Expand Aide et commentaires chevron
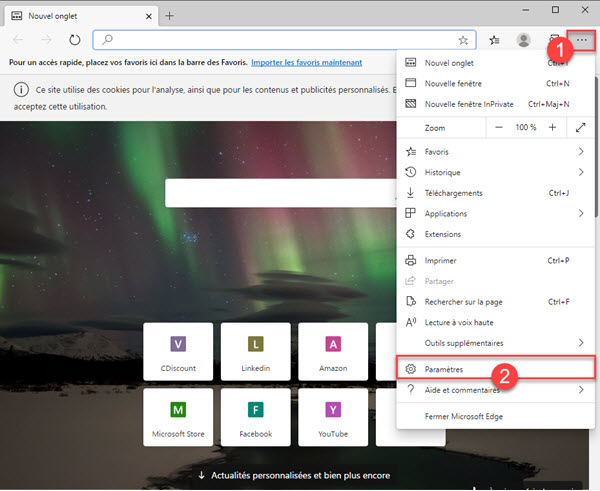This screenshot has height=491, width=600. click(x=581, y=390)
